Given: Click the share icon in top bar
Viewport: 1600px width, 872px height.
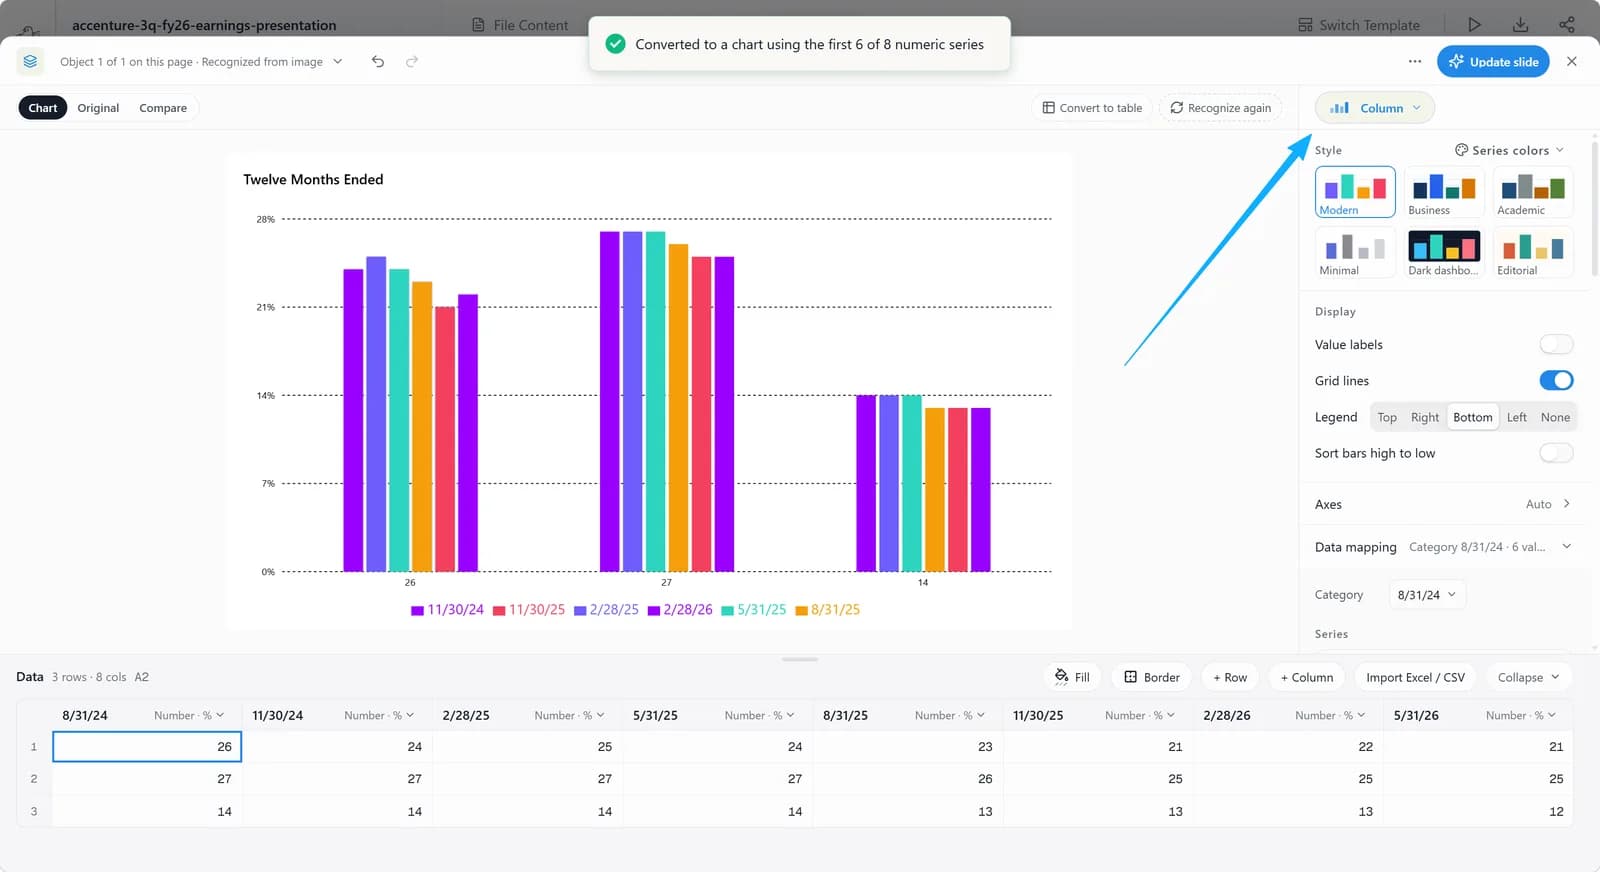Looking at the screenshot, I should click(1567, 25).
